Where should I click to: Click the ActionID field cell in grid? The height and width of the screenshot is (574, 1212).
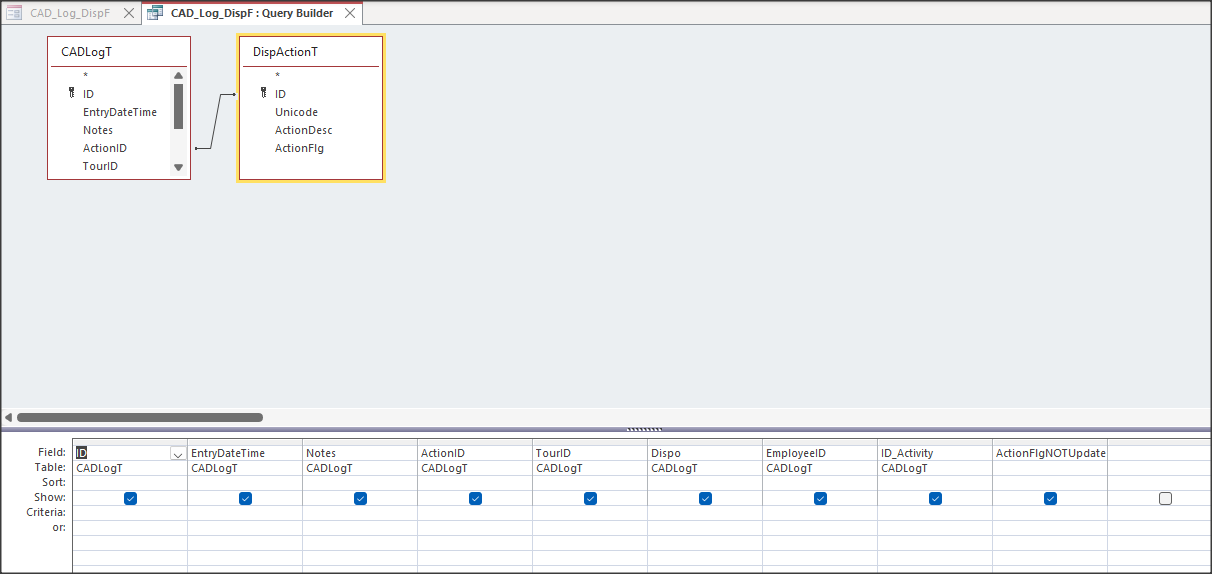[x=475, y=453]
